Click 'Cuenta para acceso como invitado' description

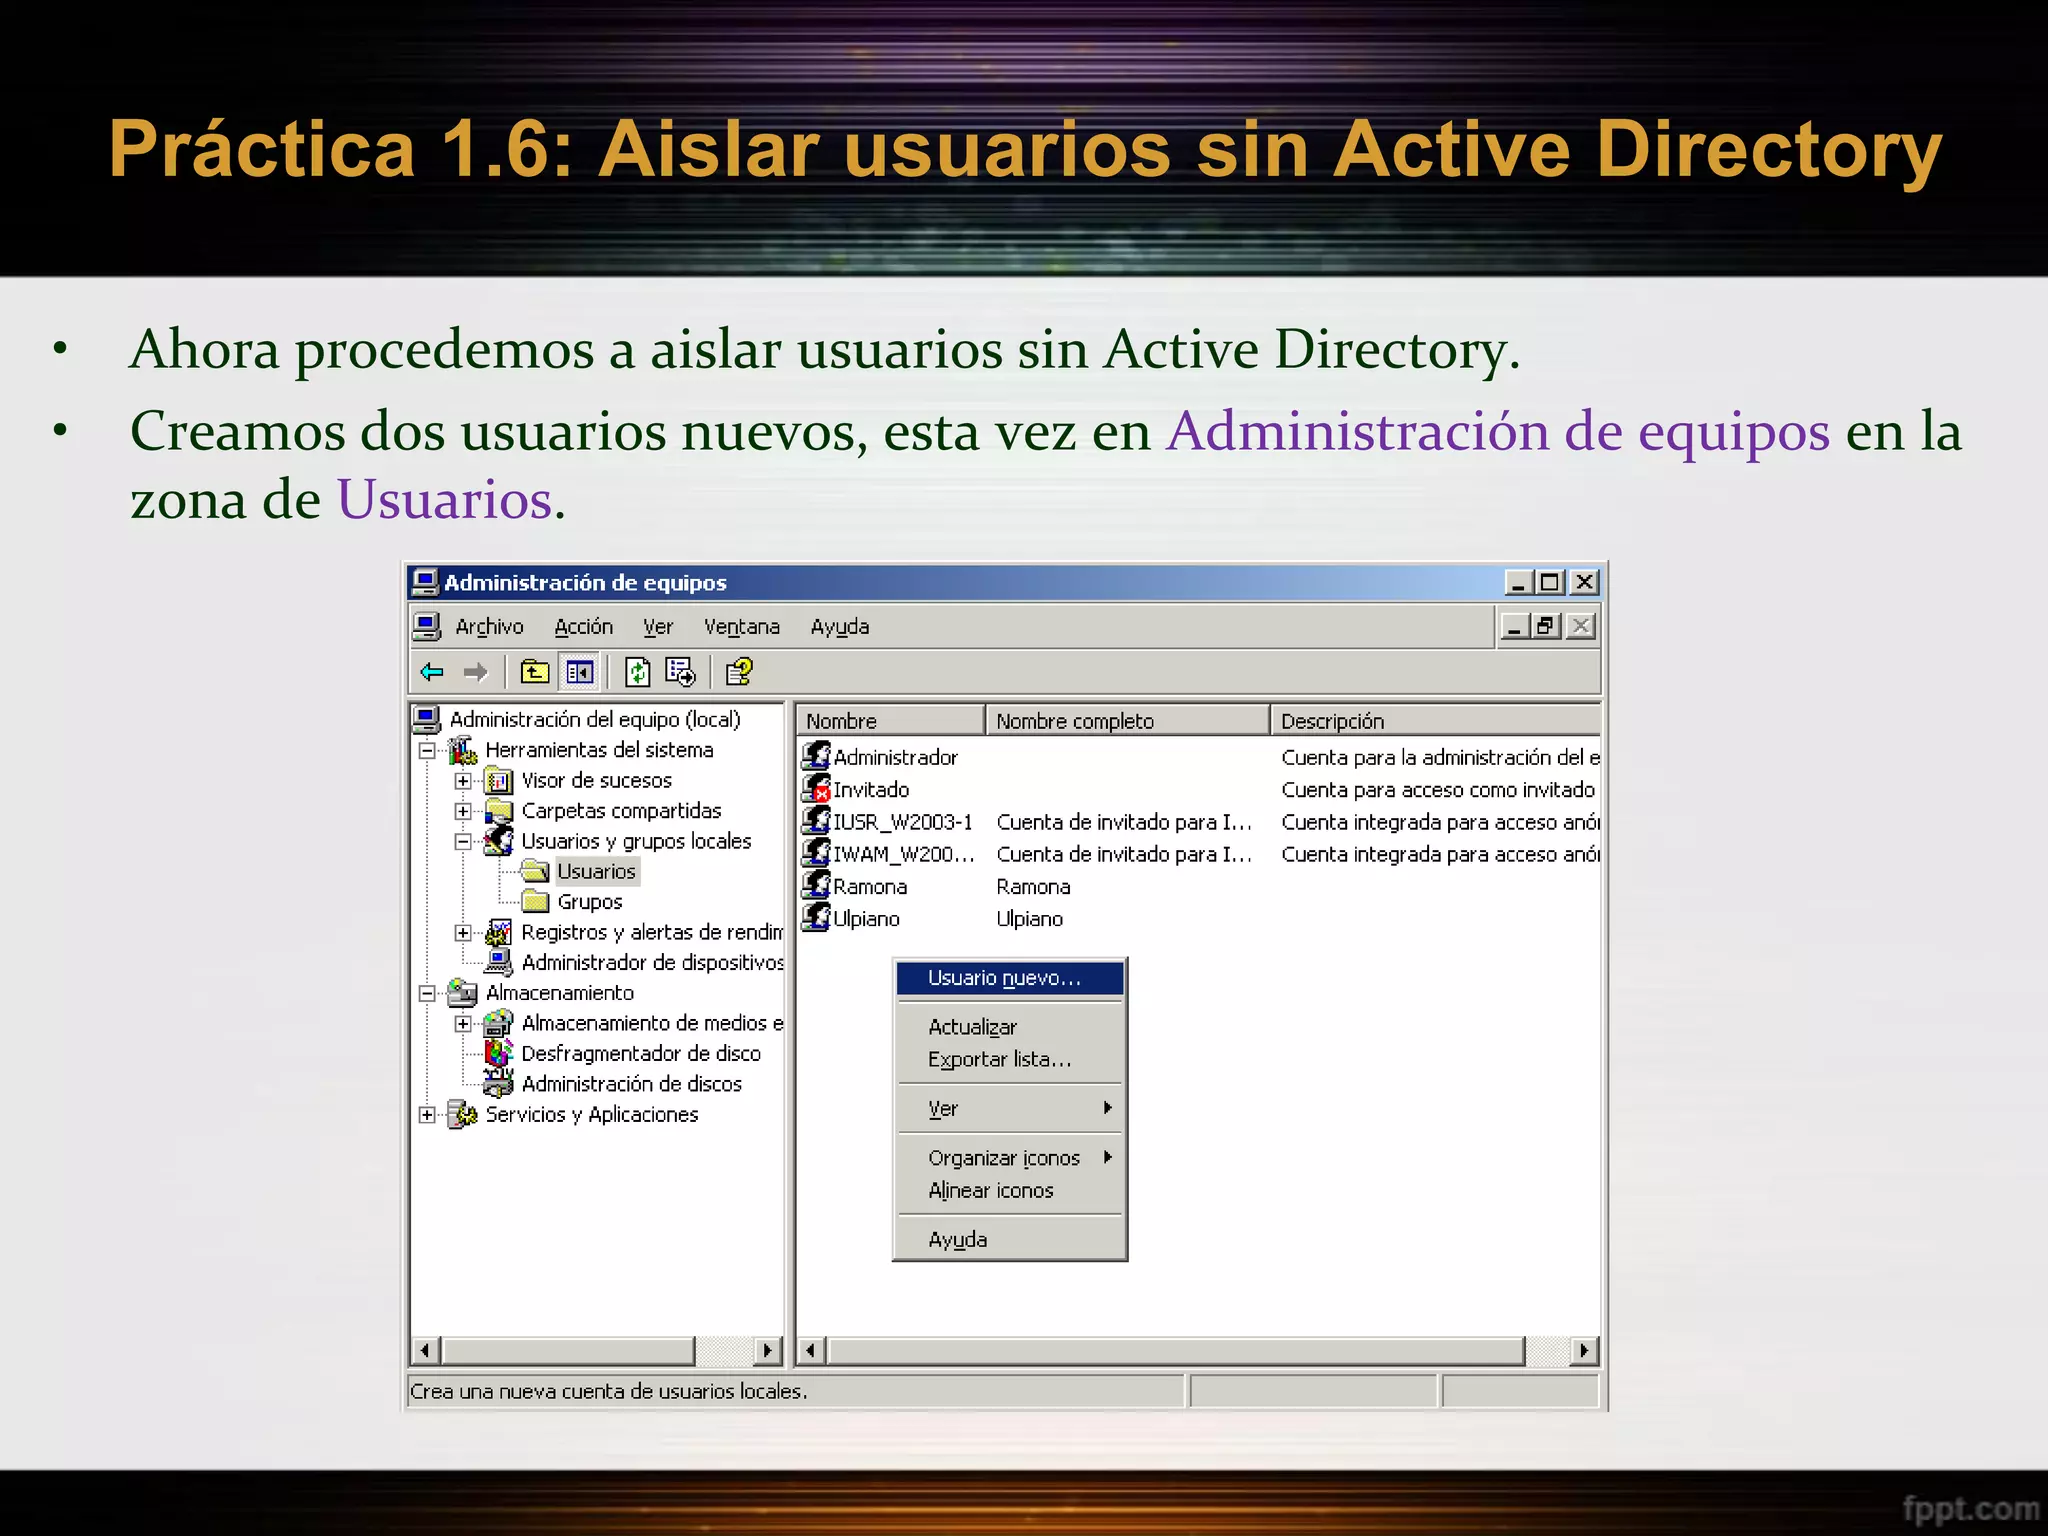(x=1438, y=789)
